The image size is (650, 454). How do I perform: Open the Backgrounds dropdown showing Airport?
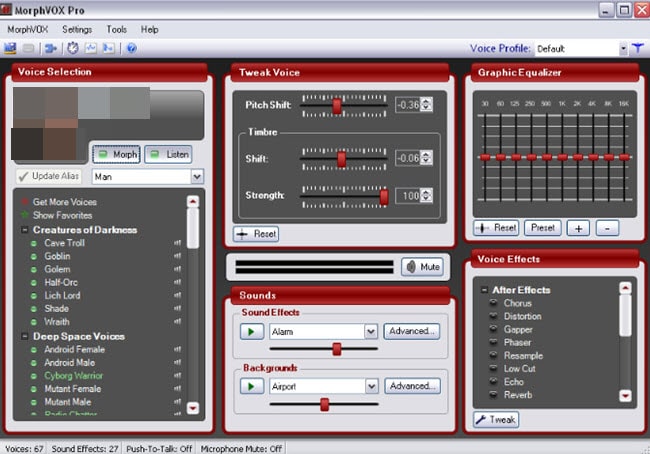tap(371, 386)
